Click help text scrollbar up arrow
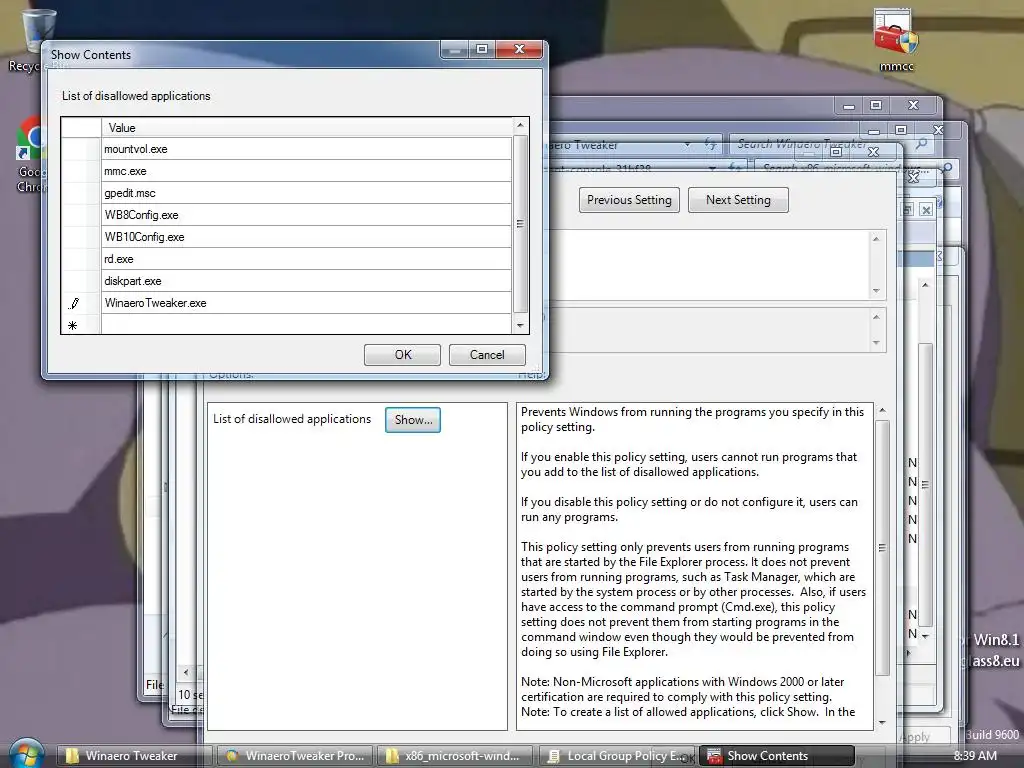The height and width of the screenshot is (768, 1024). 882,410
